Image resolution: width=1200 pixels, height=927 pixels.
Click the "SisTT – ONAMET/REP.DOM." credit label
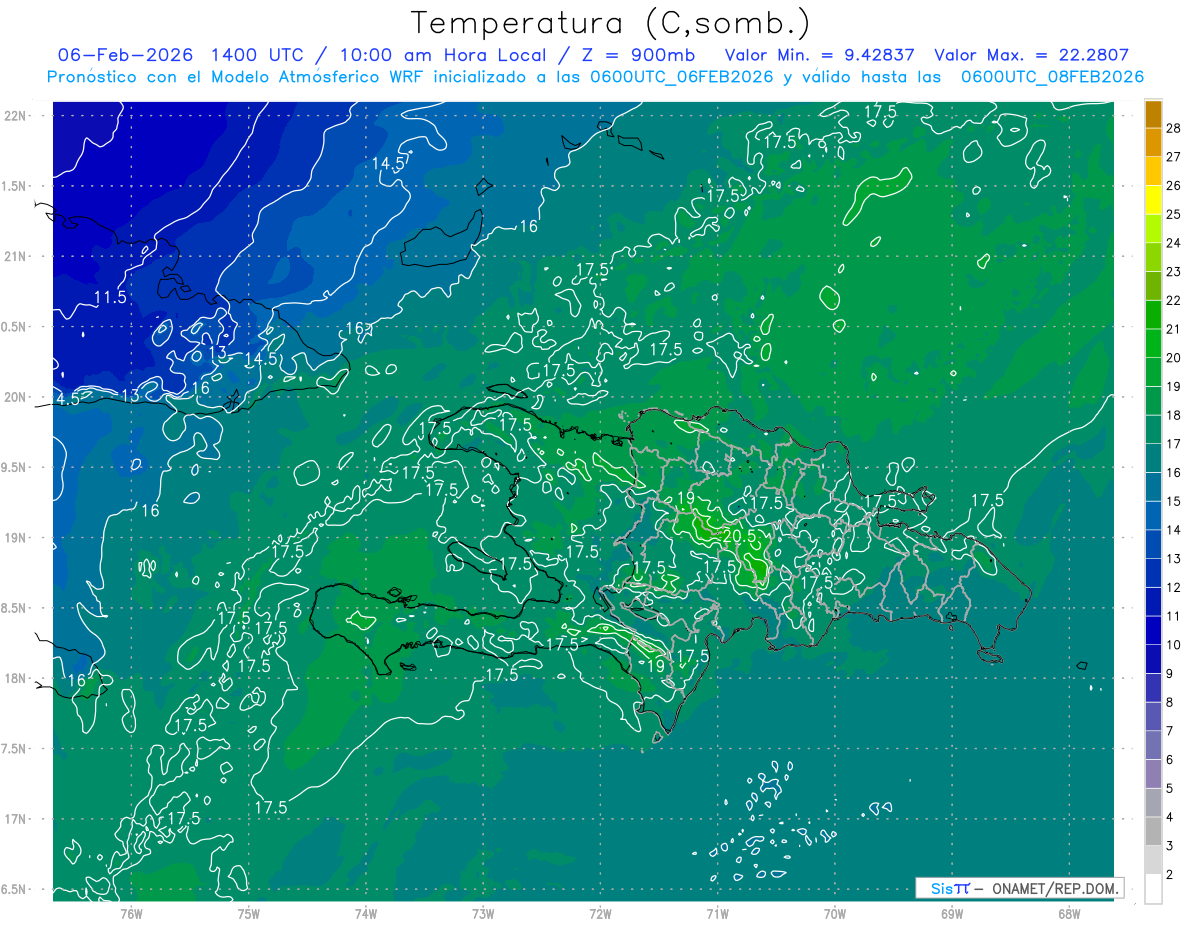click(1020, 888)
